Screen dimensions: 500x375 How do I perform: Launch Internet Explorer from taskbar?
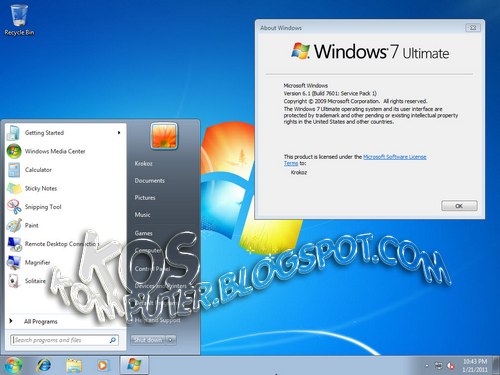click(x=44, y=366)
